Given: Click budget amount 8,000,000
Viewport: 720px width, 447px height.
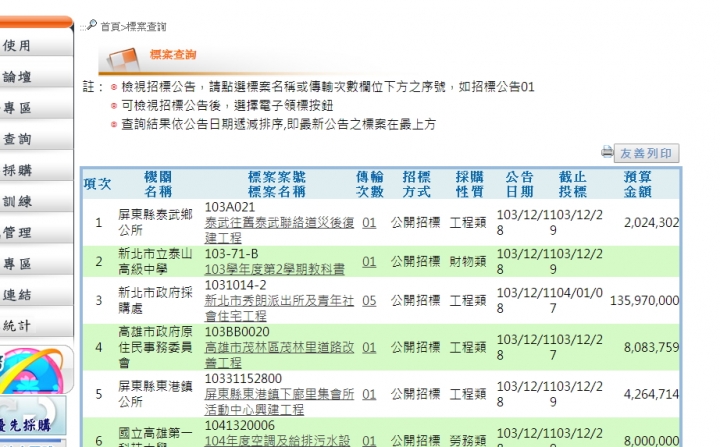Looking at the screenshot, I should click(651, 441).
